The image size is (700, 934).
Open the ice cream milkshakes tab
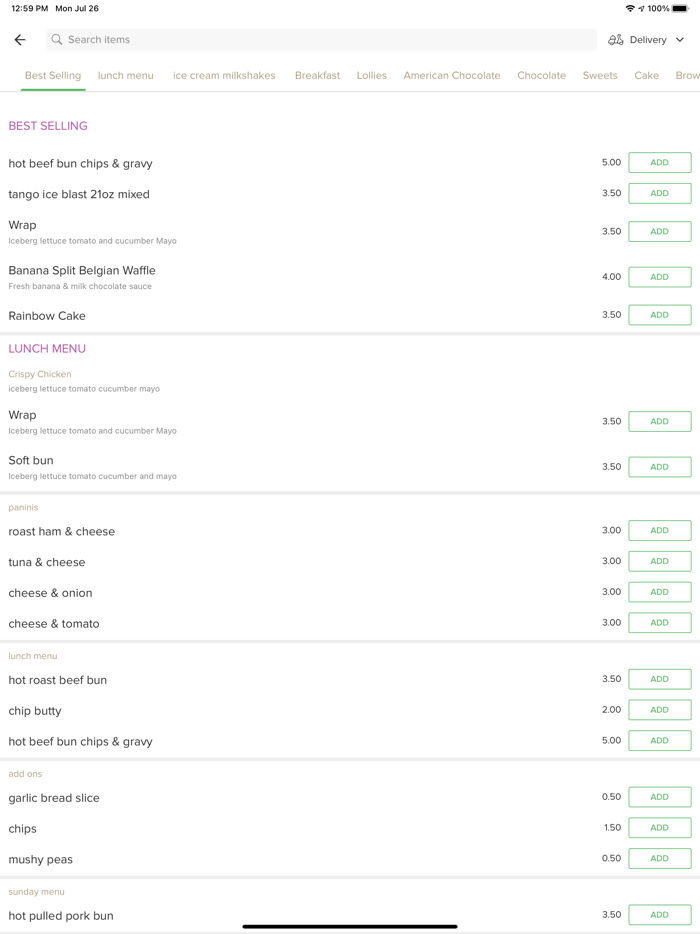coord(224,76)
